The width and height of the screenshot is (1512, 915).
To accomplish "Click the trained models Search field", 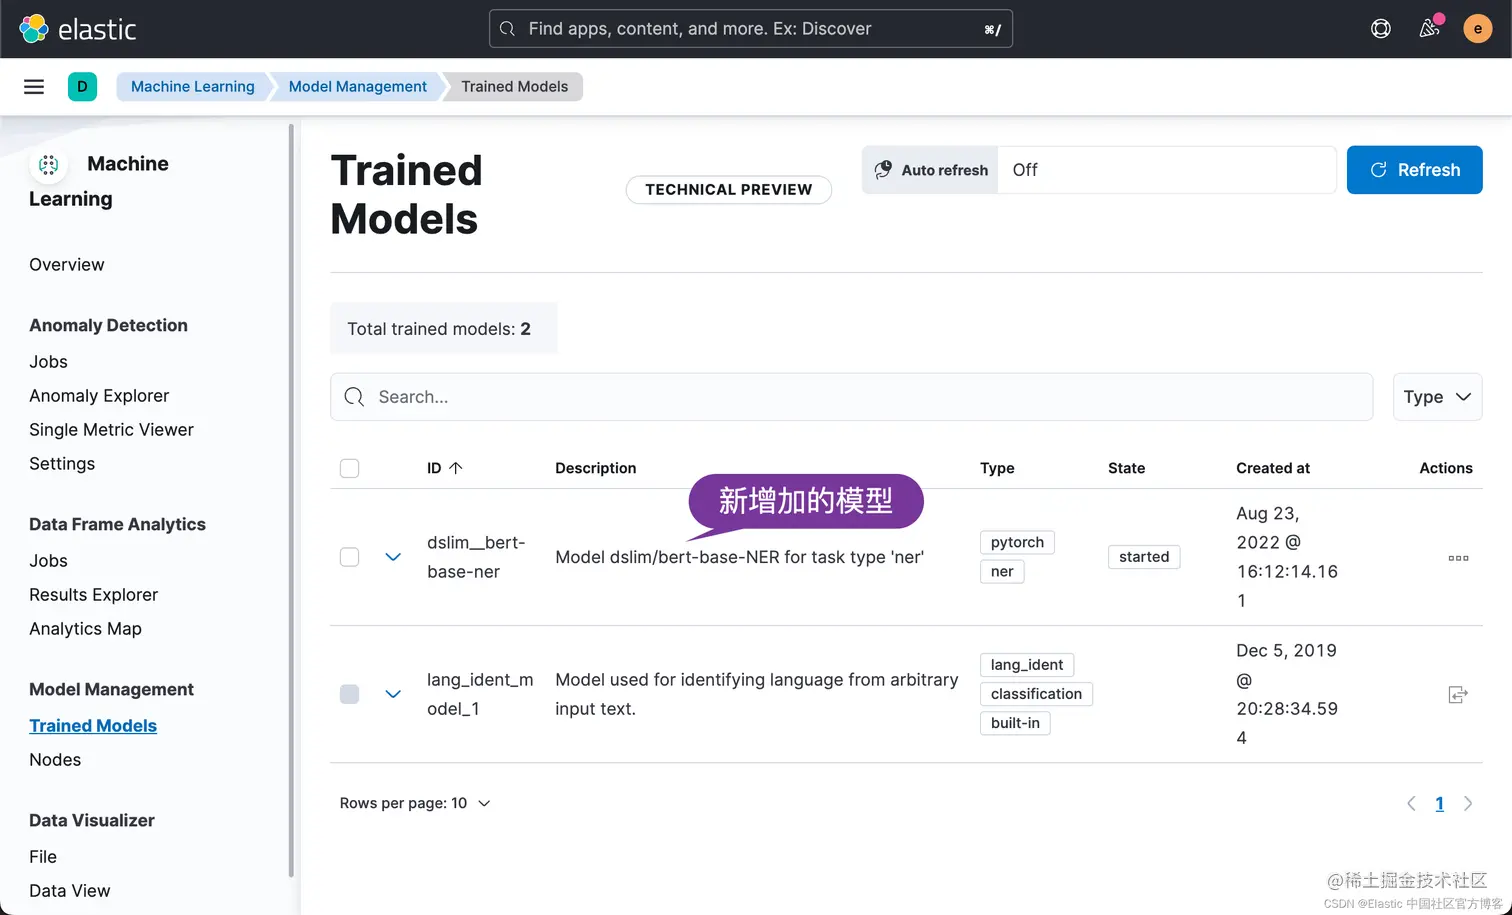I will click(x=851, y=397).
